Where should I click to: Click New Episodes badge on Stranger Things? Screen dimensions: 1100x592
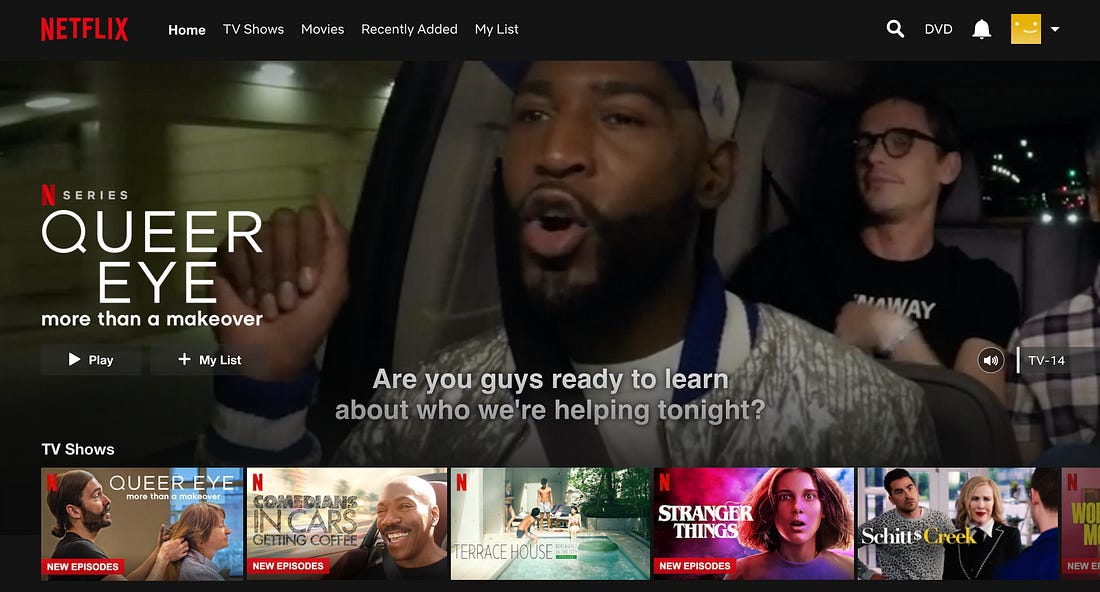(x=695, y=566)
